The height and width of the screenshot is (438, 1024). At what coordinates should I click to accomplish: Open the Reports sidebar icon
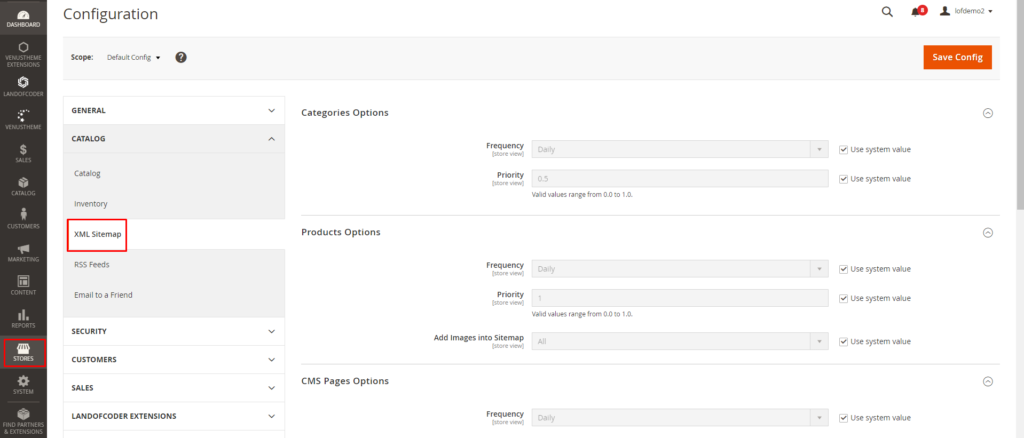point(23,318)
